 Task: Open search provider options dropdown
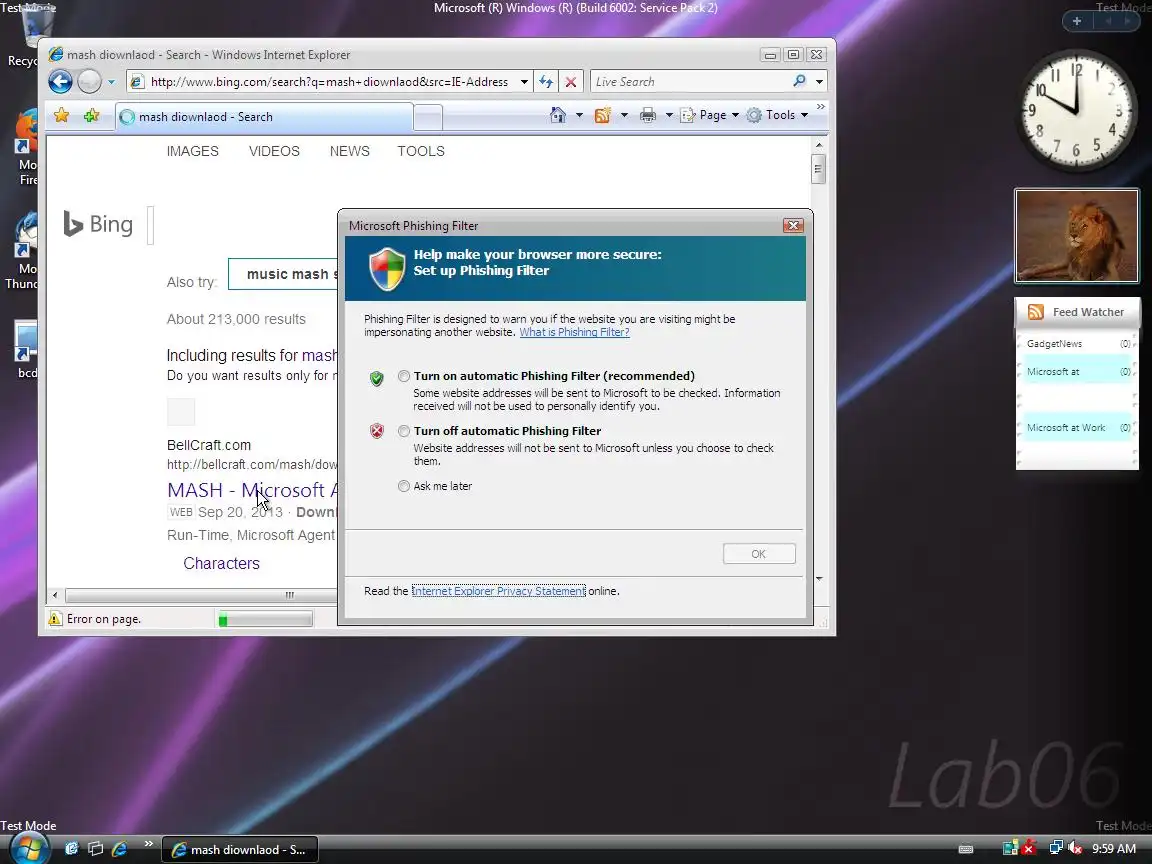(x=819, y=82)
